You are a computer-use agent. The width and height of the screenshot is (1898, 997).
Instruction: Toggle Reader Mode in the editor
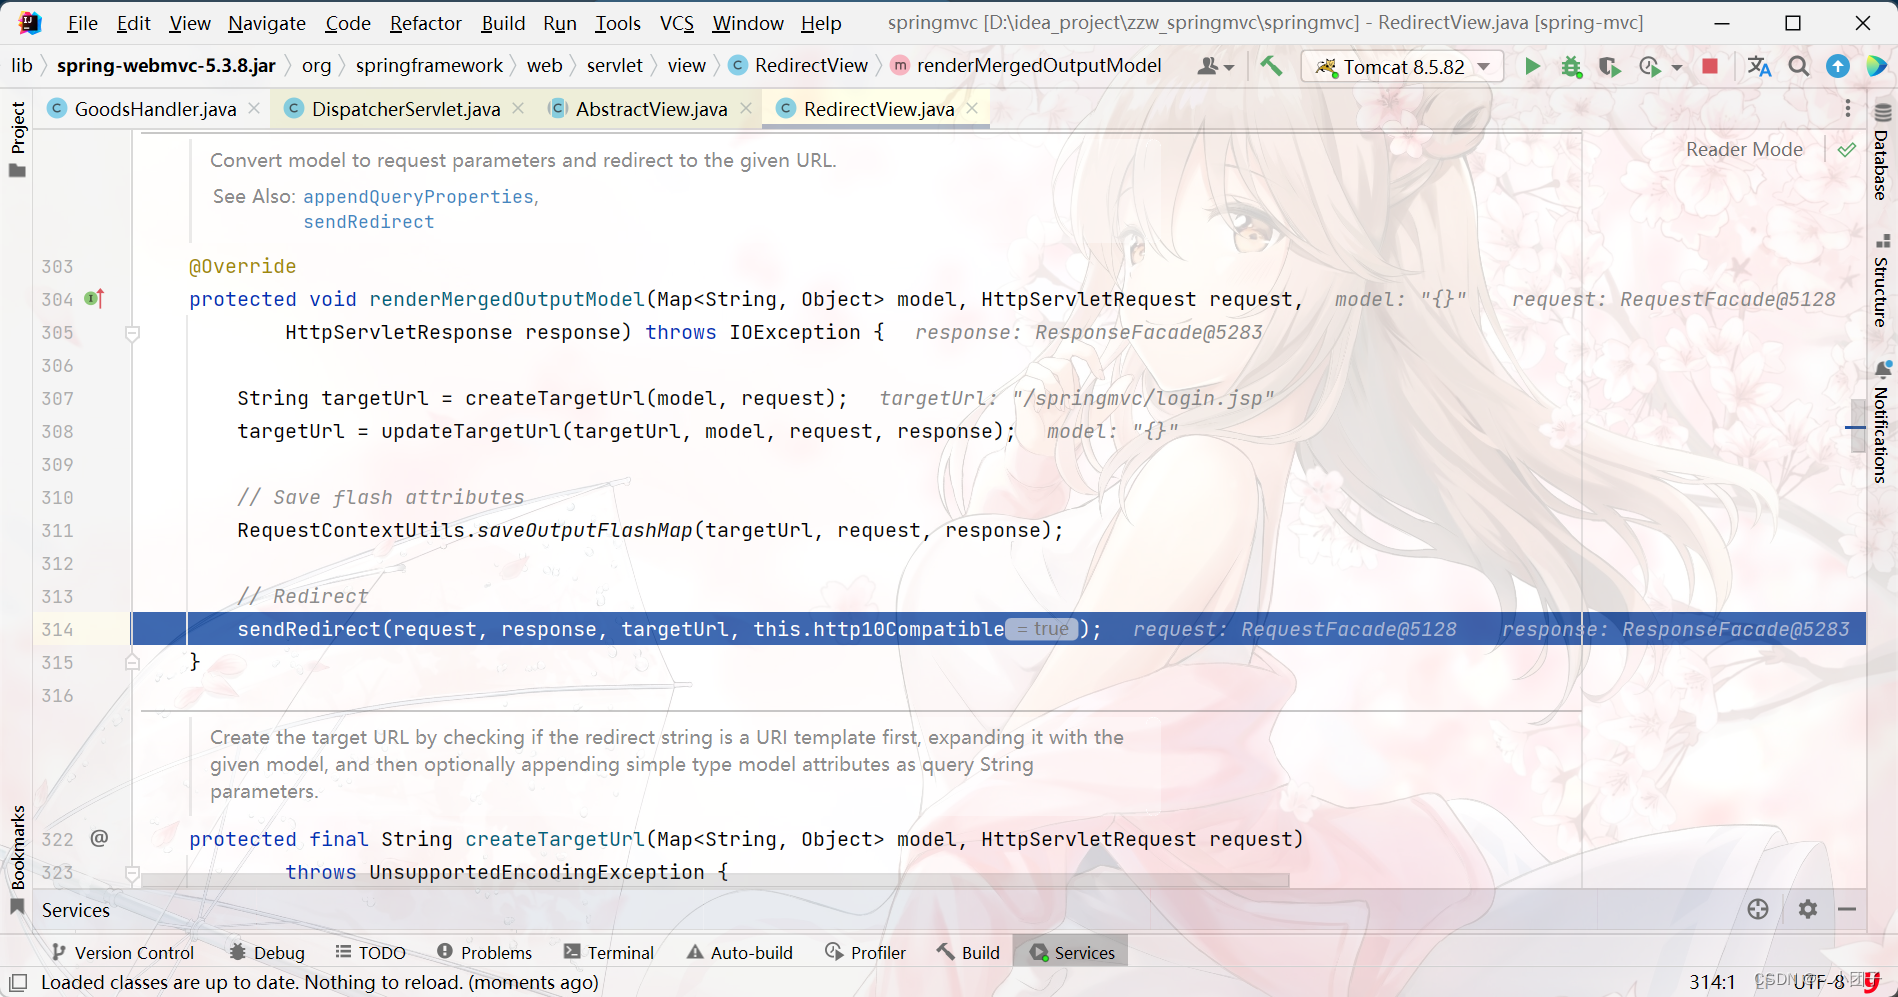point(1744,149)
